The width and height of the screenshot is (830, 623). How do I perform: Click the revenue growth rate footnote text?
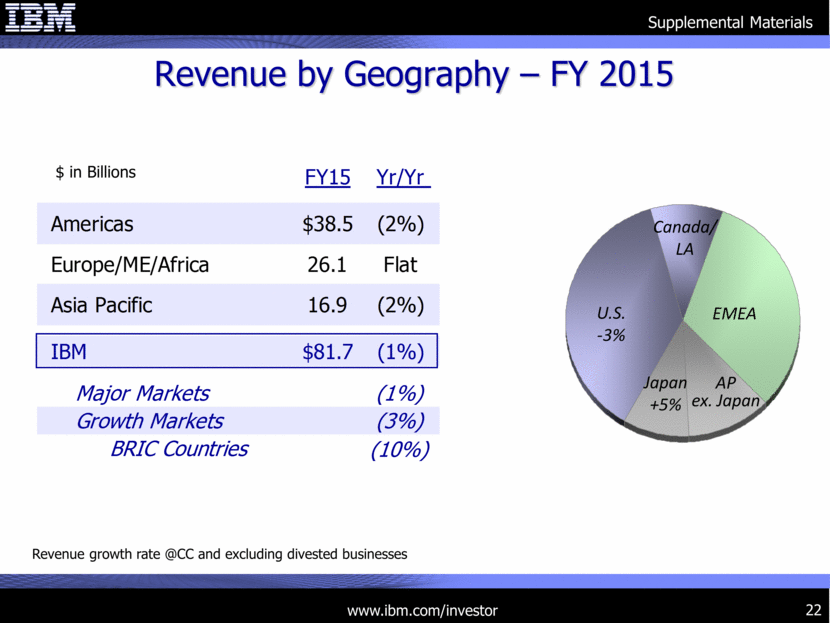pos(220,554)
